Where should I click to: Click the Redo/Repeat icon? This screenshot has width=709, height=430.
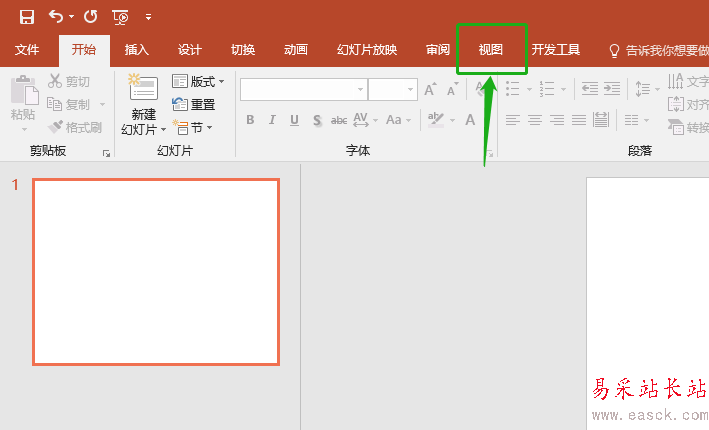(x=90, y=17)
